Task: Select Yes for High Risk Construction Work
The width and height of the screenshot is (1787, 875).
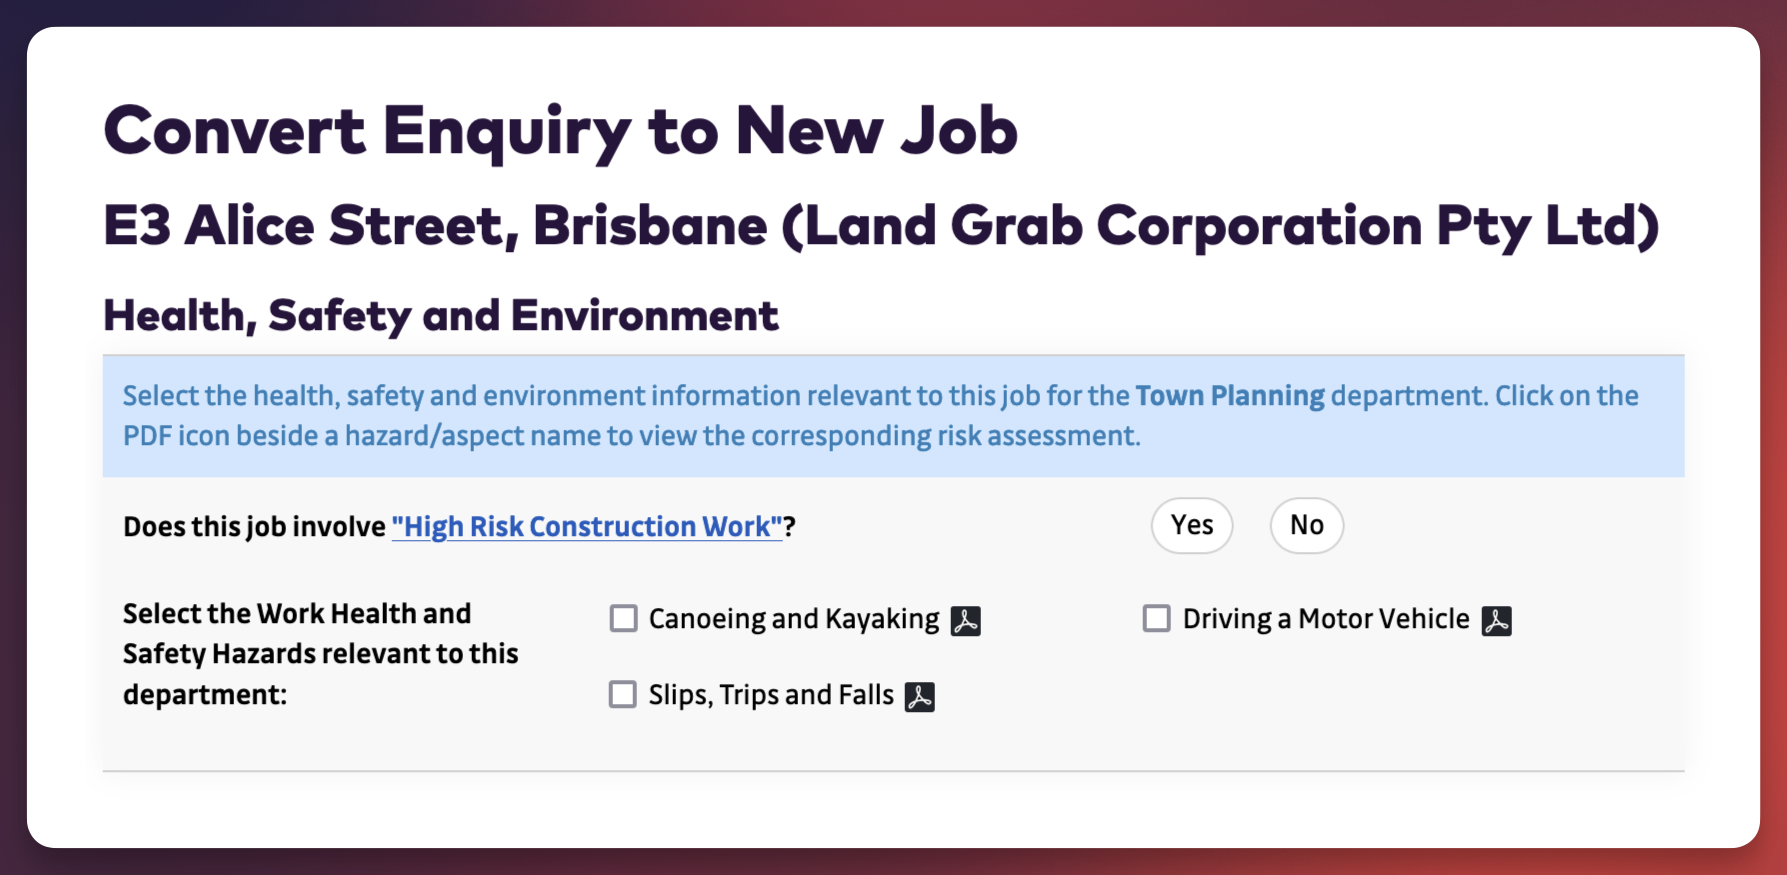Action: pyautogui.click(x=1191, y=525)
